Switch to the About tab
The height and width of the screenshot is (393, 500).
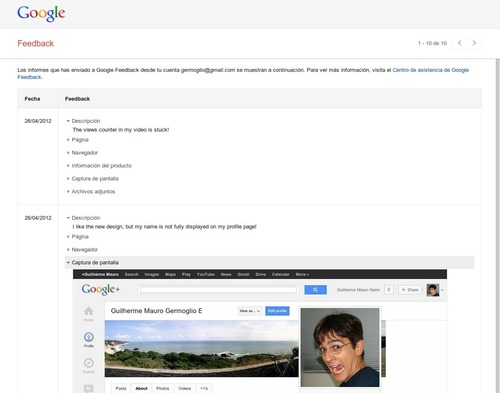(x=141, y=388)
